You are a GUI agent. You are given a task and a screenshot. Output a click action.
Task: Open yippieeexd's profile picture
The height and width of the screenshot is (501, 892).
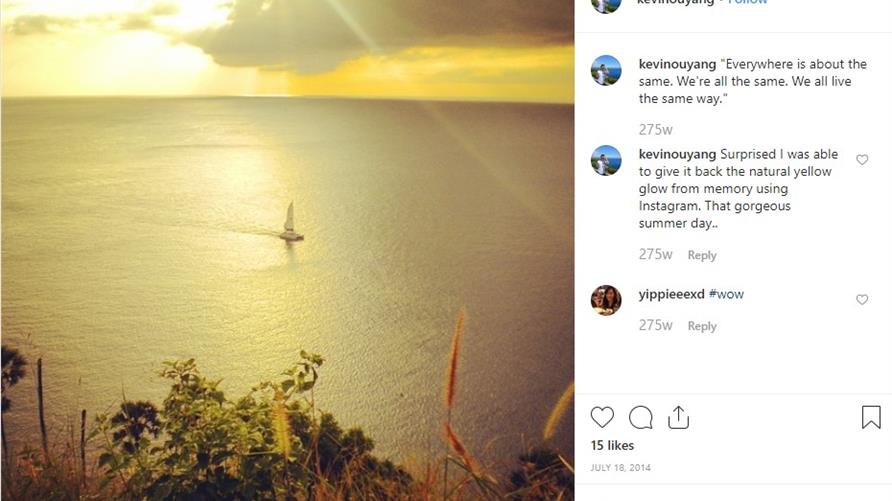(606, 300)
